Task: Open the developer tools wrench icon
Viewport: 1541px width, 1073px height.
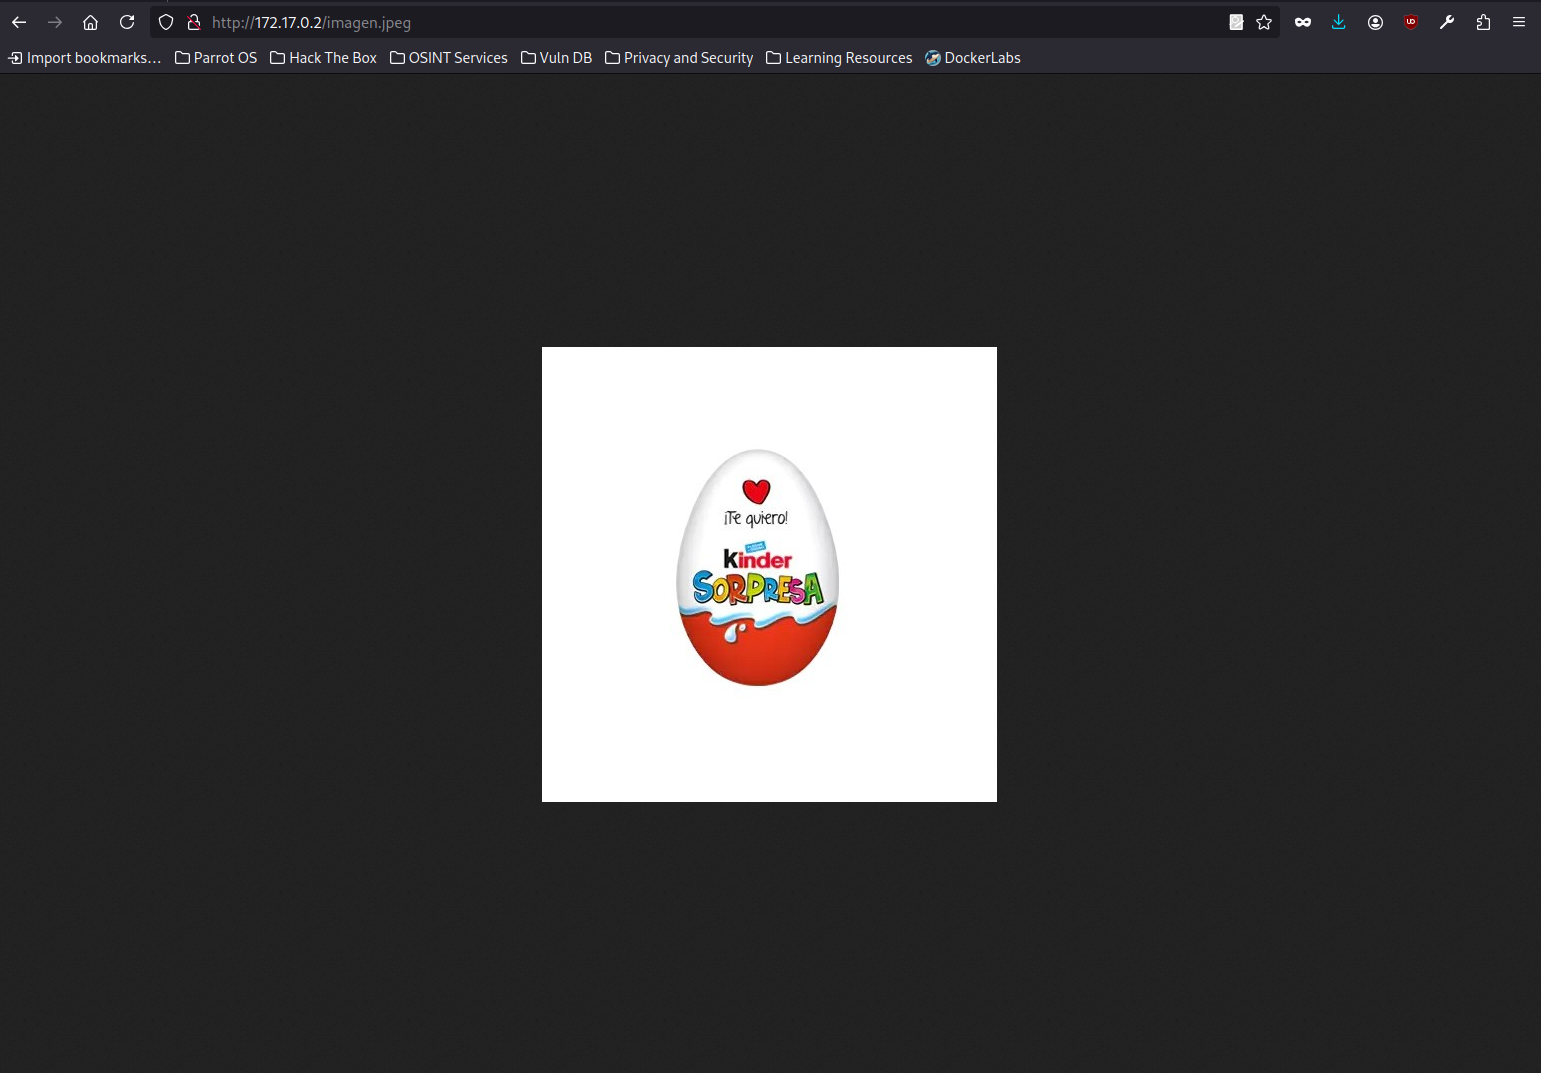Action: coord(1446,22)
